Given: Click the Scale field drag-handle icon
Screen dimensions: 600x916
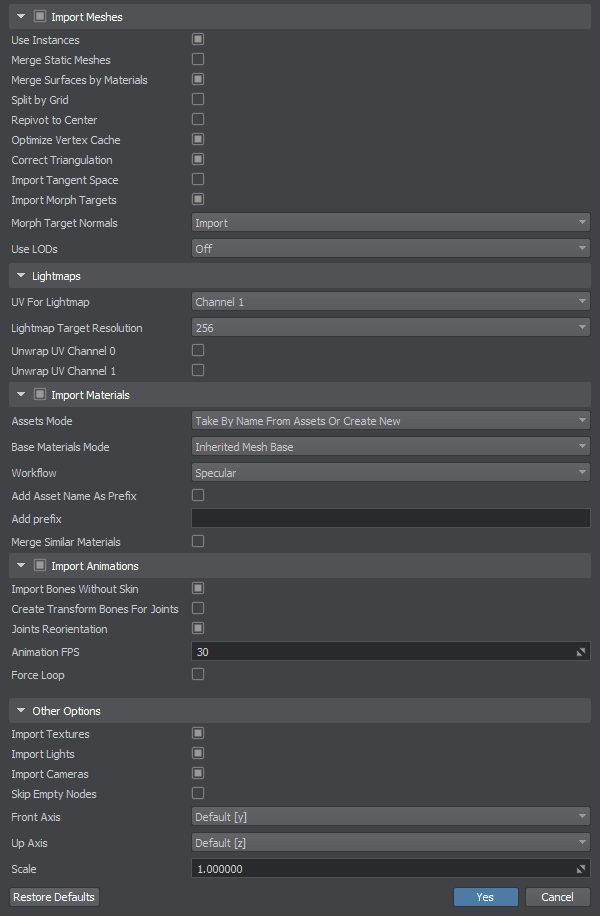Looking at the screenshot, I should [580, 869].
